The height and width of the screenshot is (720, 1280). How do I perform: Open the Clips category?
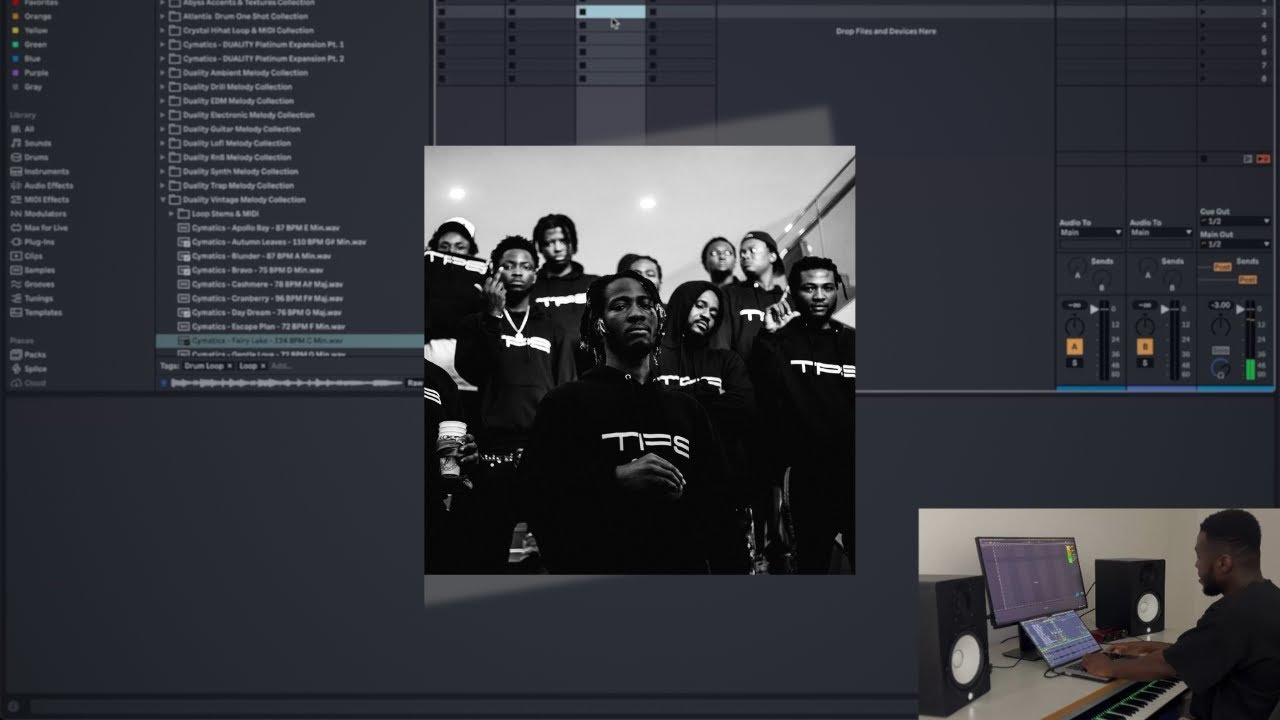click(27, 256)
